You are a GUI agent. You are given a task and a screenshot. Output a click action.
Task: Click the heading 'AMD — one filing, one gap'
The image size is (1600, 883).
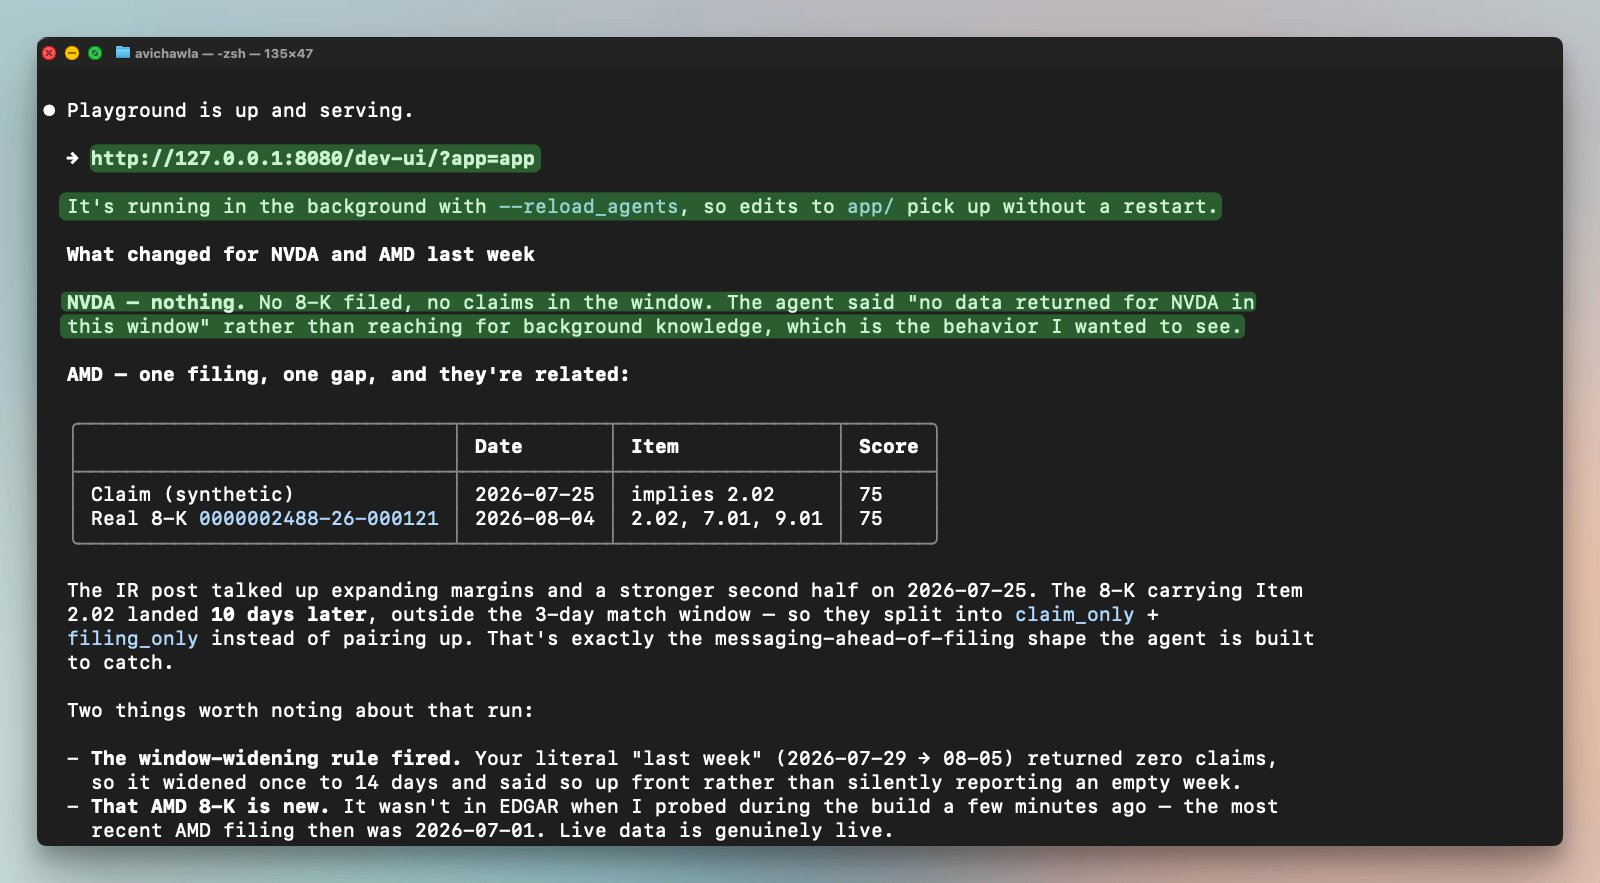coord(348,374)
